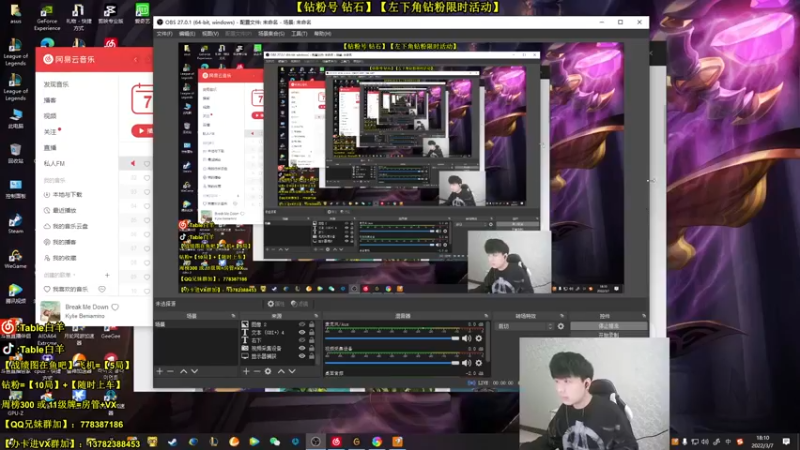Toggle visibility of the 文本 (GDI+) 4 source
Screen dimensions: 800x450
pos(302,332)
